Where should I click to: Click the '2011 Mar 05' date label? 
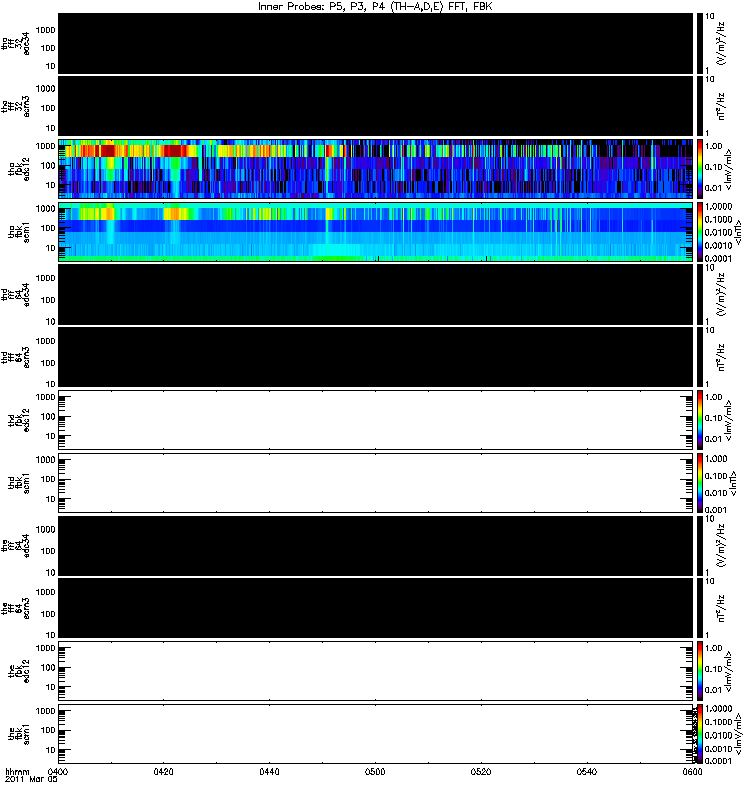(32, 779)
